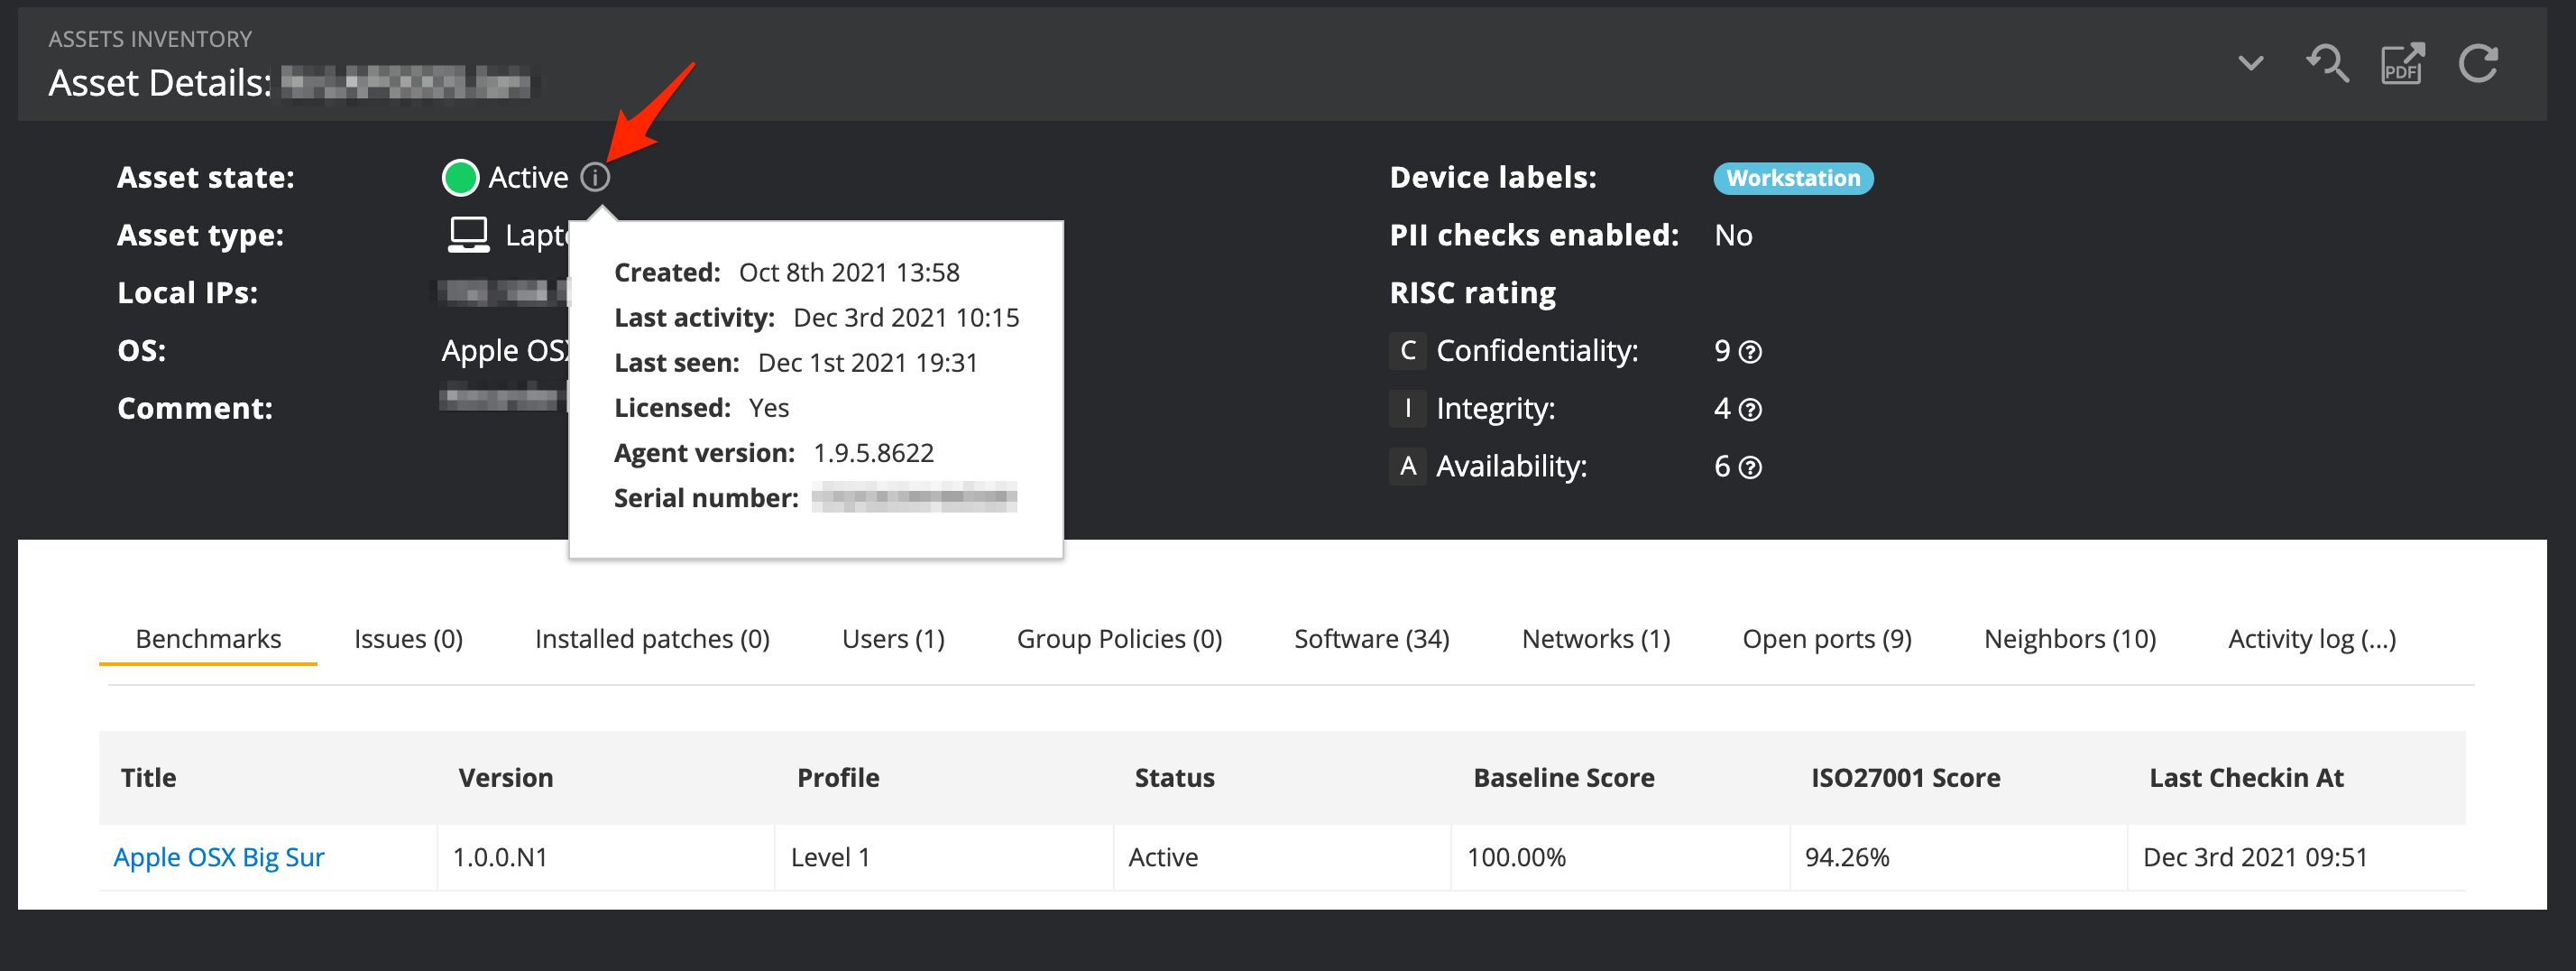Click the green Active status indicator
The width and height of the screenshot is (2576, 971).
click(x=460, y=178)
